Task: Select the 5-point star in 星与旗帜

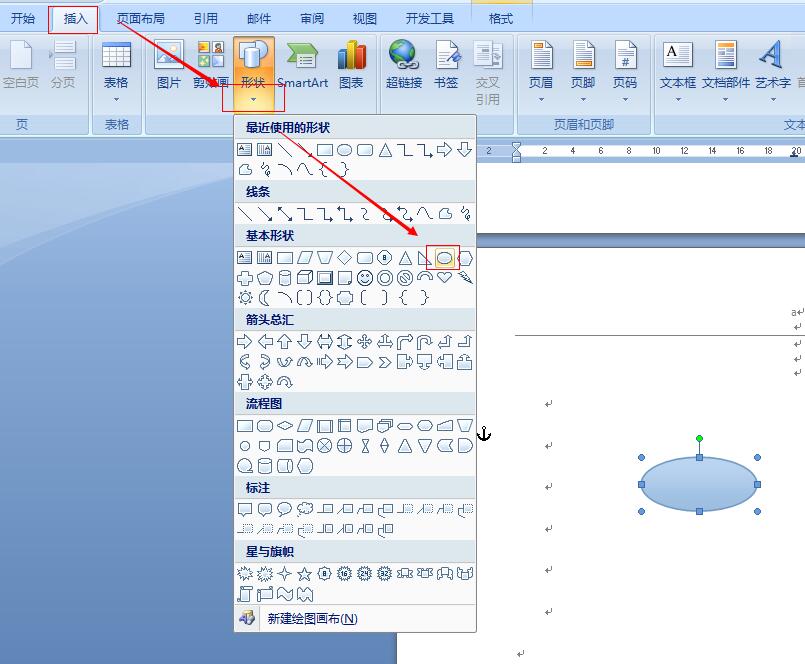Action: click(304, 574)
